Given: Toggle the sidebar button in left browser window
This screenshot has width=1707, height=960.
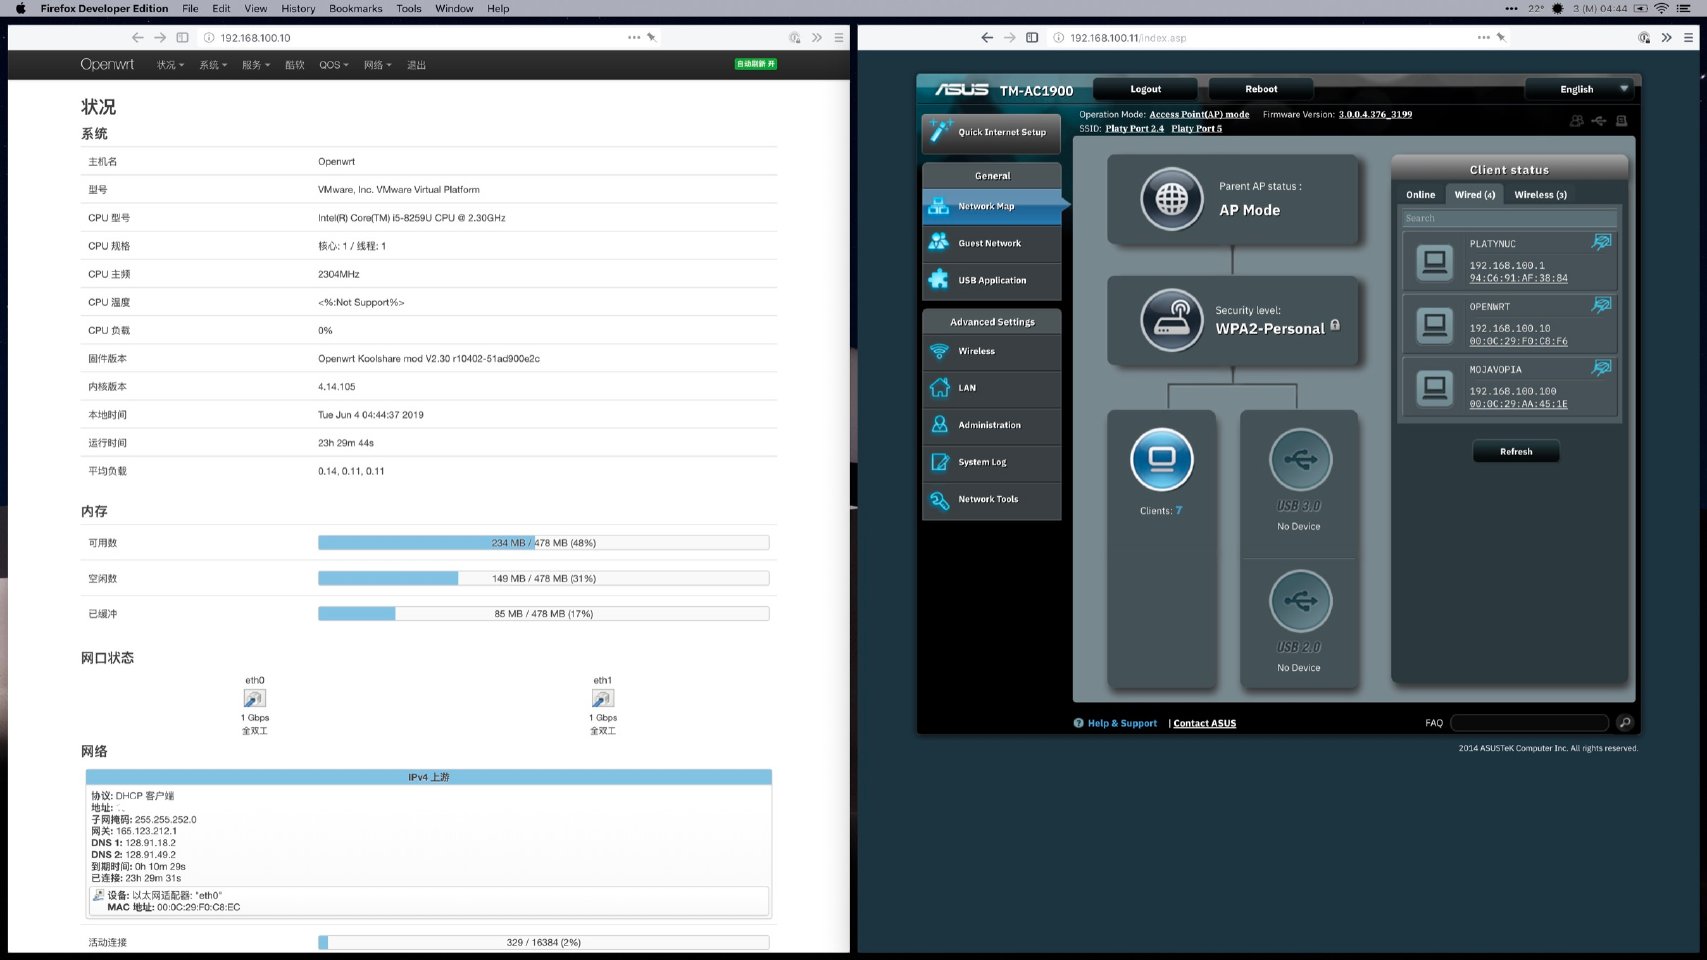Looking at the screenshot, I should click(x=182, y=38).
